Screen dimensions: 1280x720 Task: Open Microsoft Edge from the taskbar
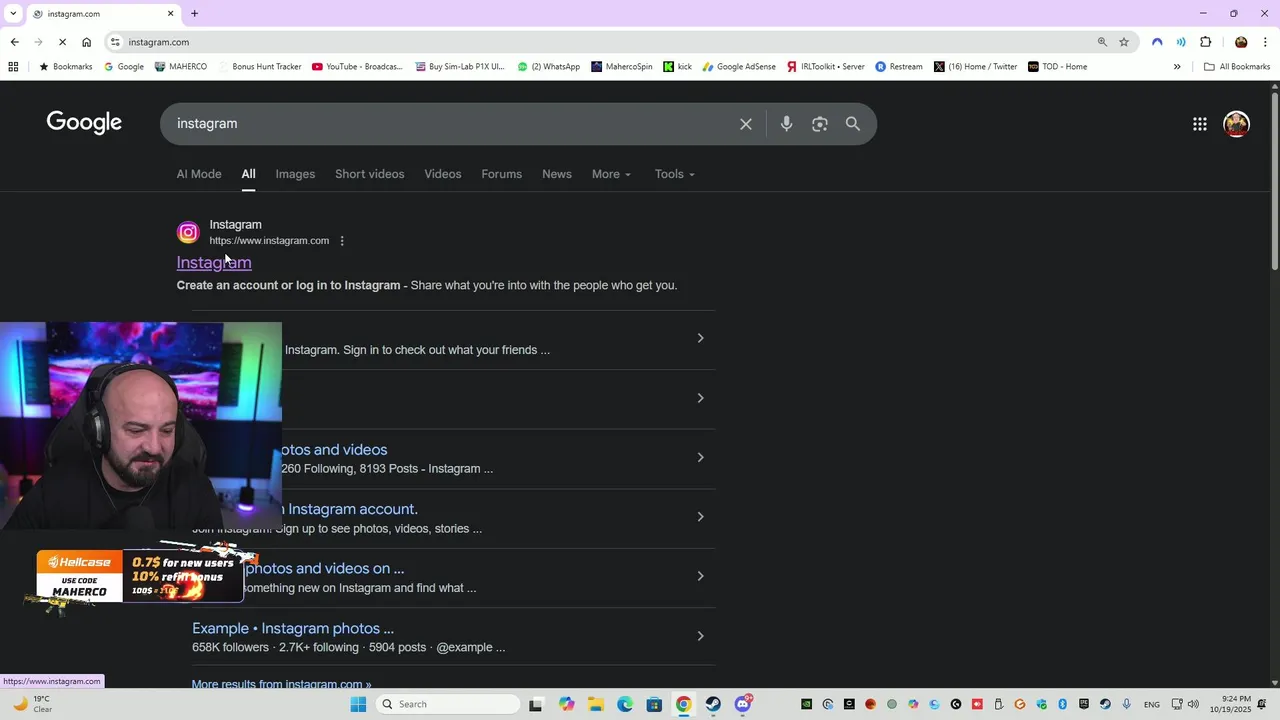(625, 704)
